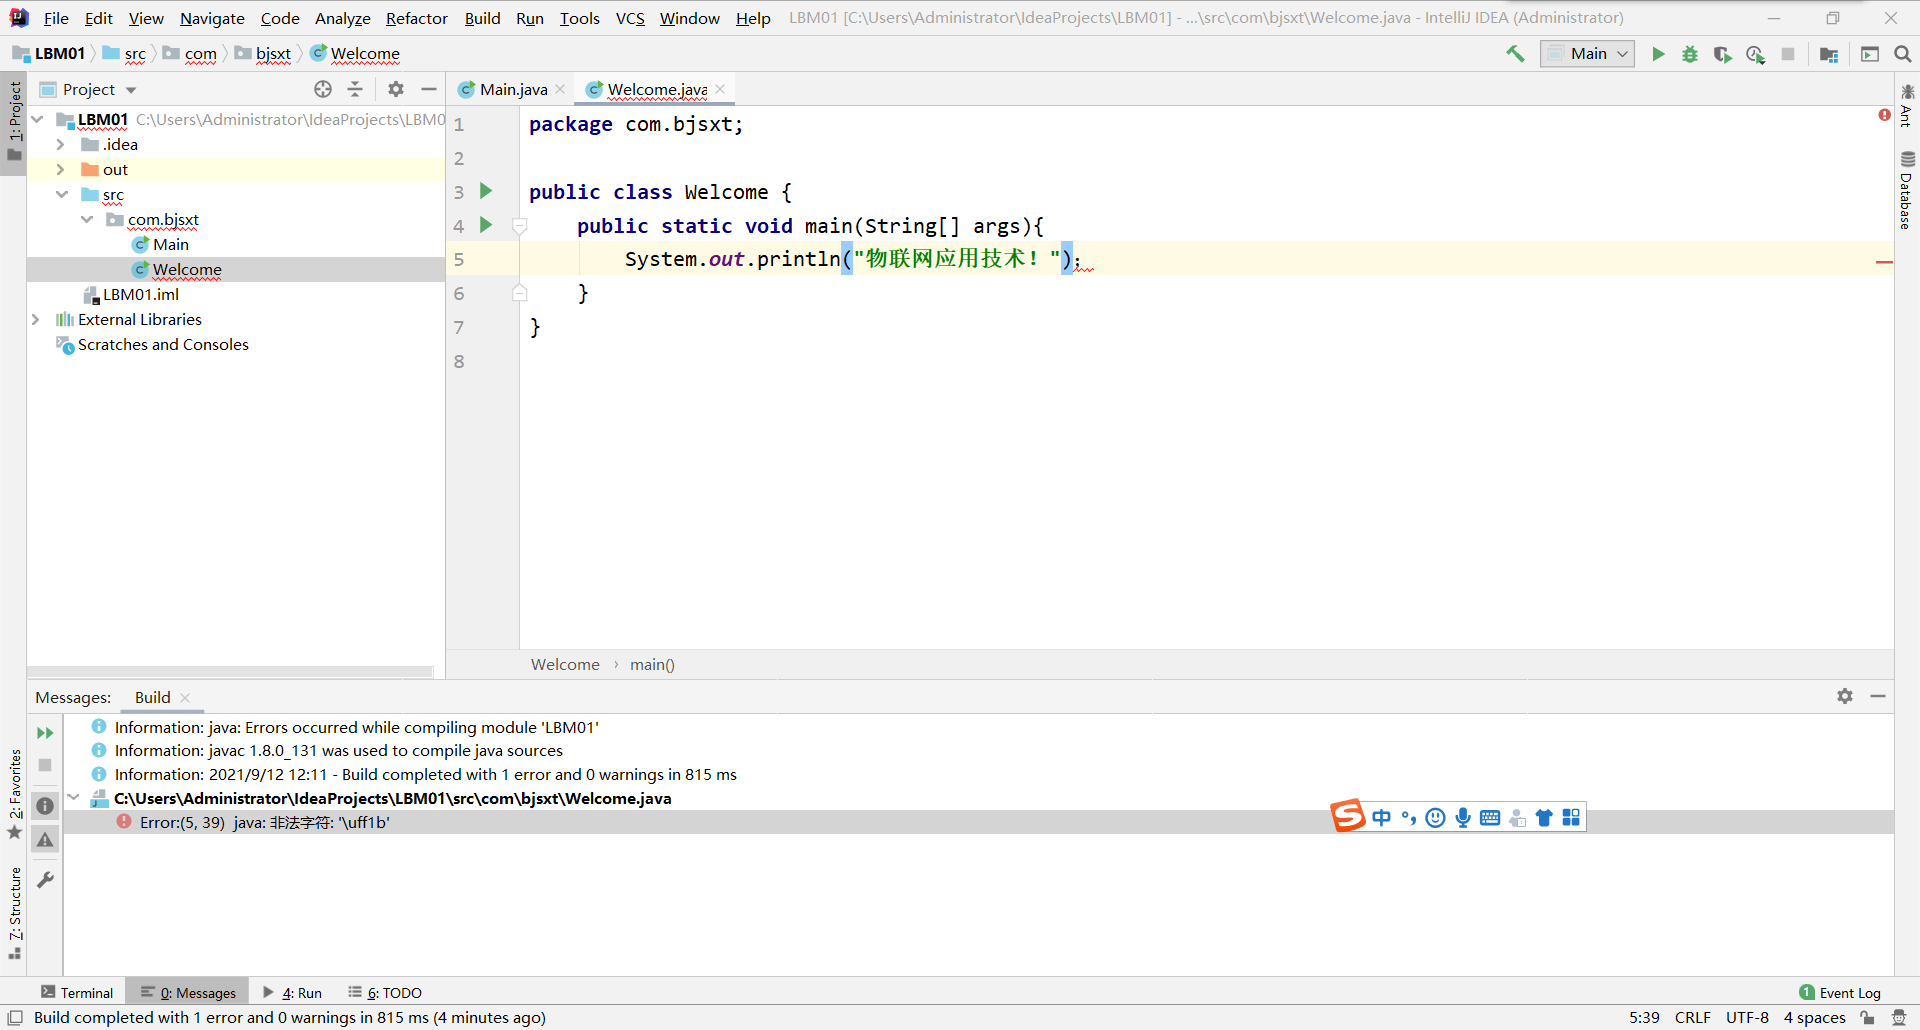Change CRLF line separator in status bar

pyautogui.click(x=1692, y=1018)
